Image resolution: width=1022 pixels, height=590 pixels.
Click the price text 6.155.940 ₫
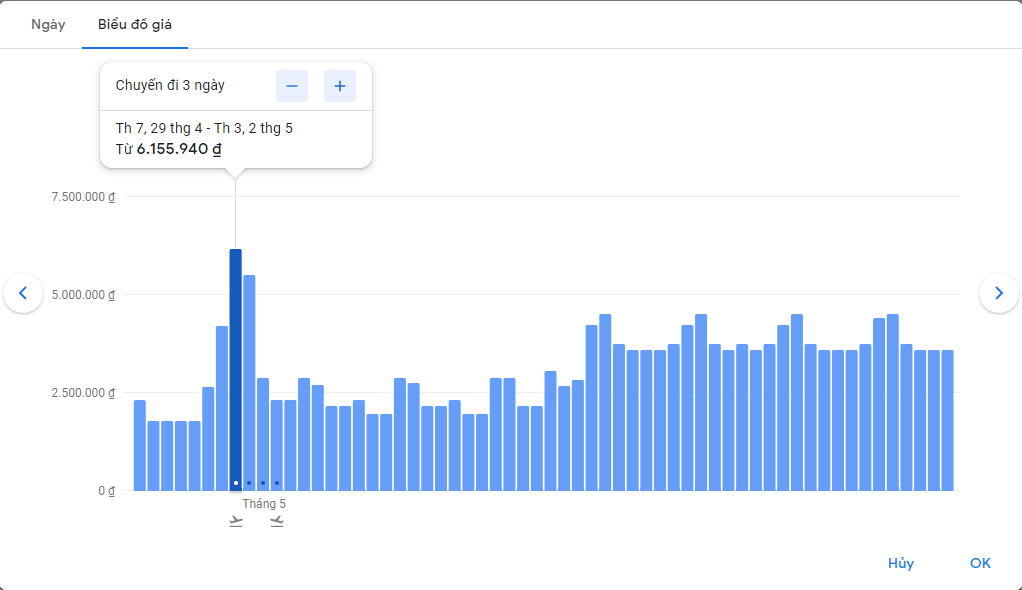(x=179, y=149)
